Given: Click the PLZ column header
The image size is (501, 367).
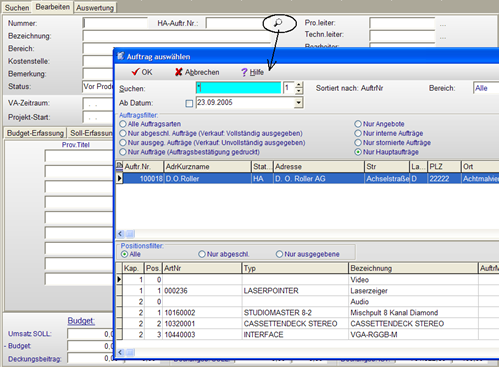Looking at the screenshot, I should (x=444, y=166).
